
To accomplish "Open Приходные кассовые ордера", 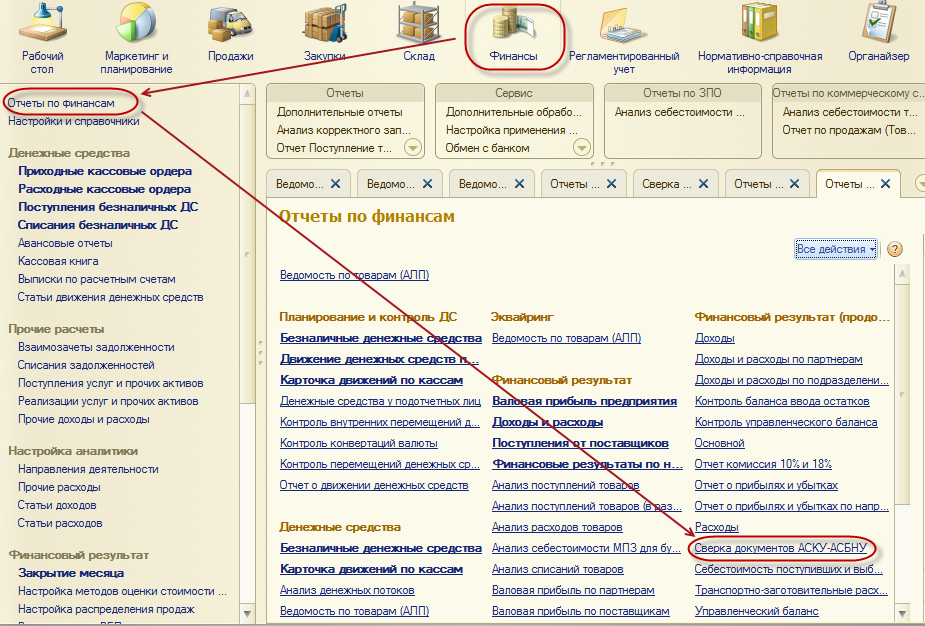I will (x=105, y=171).
